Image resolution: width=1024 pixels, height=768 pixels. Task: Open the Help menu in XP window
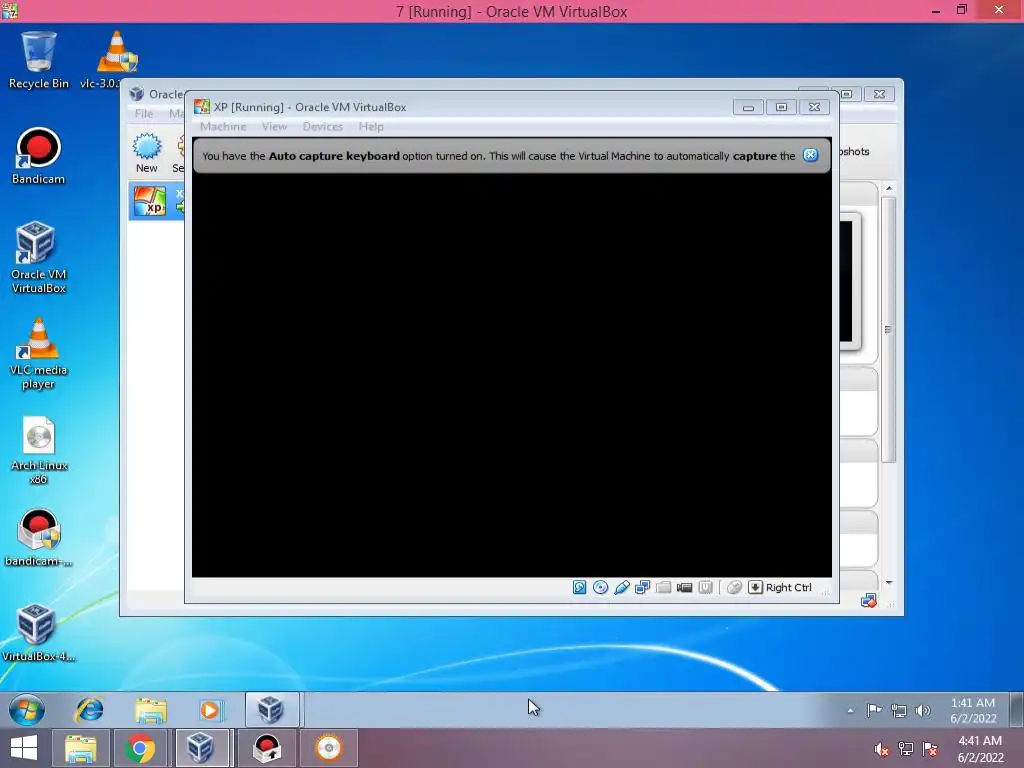click(x=371, y=127)
